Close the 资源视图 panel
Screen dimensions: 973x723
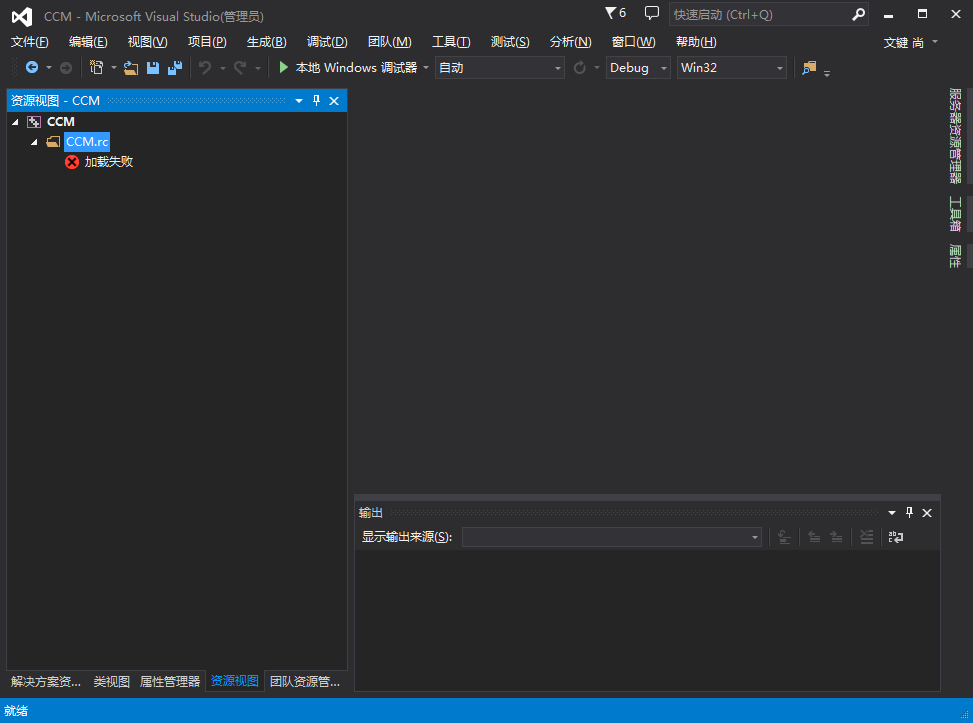point(334,101)
